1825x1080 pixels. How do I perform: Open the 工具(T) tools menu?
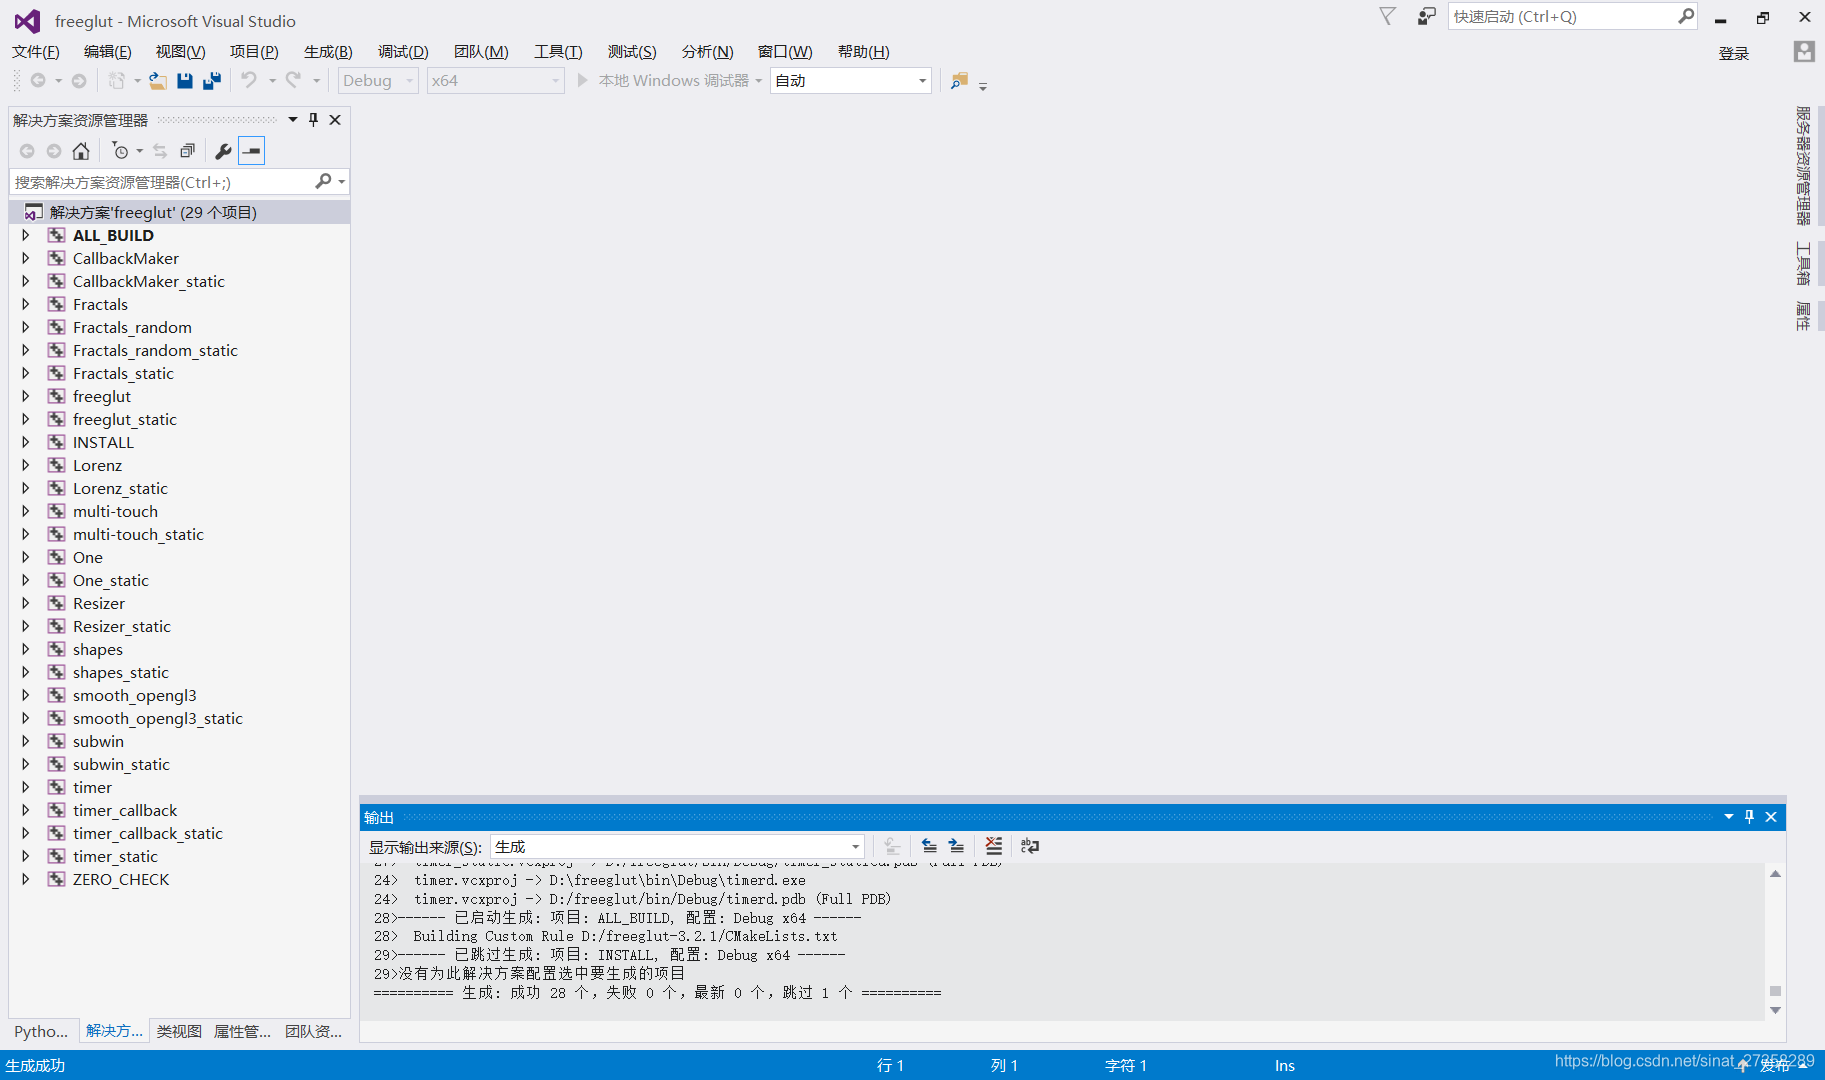(x=558, y=52)
